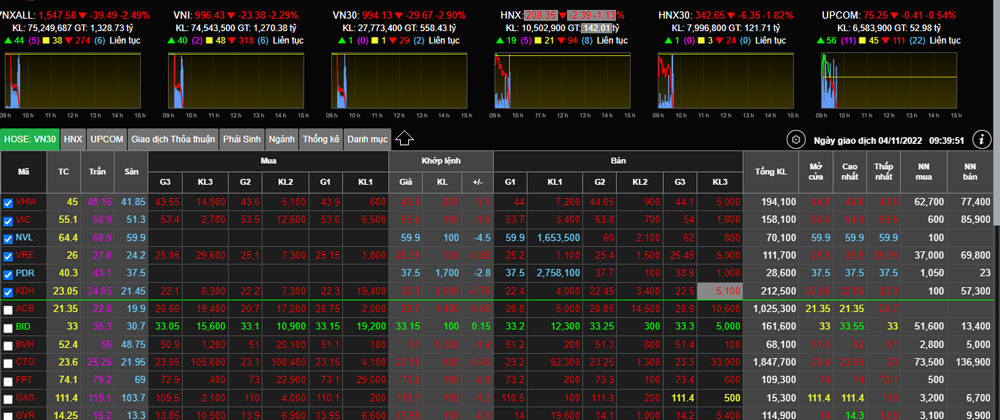Open the settings gear icon
Viewport: 1000px width, 420px height.
(x=796, y=140)
